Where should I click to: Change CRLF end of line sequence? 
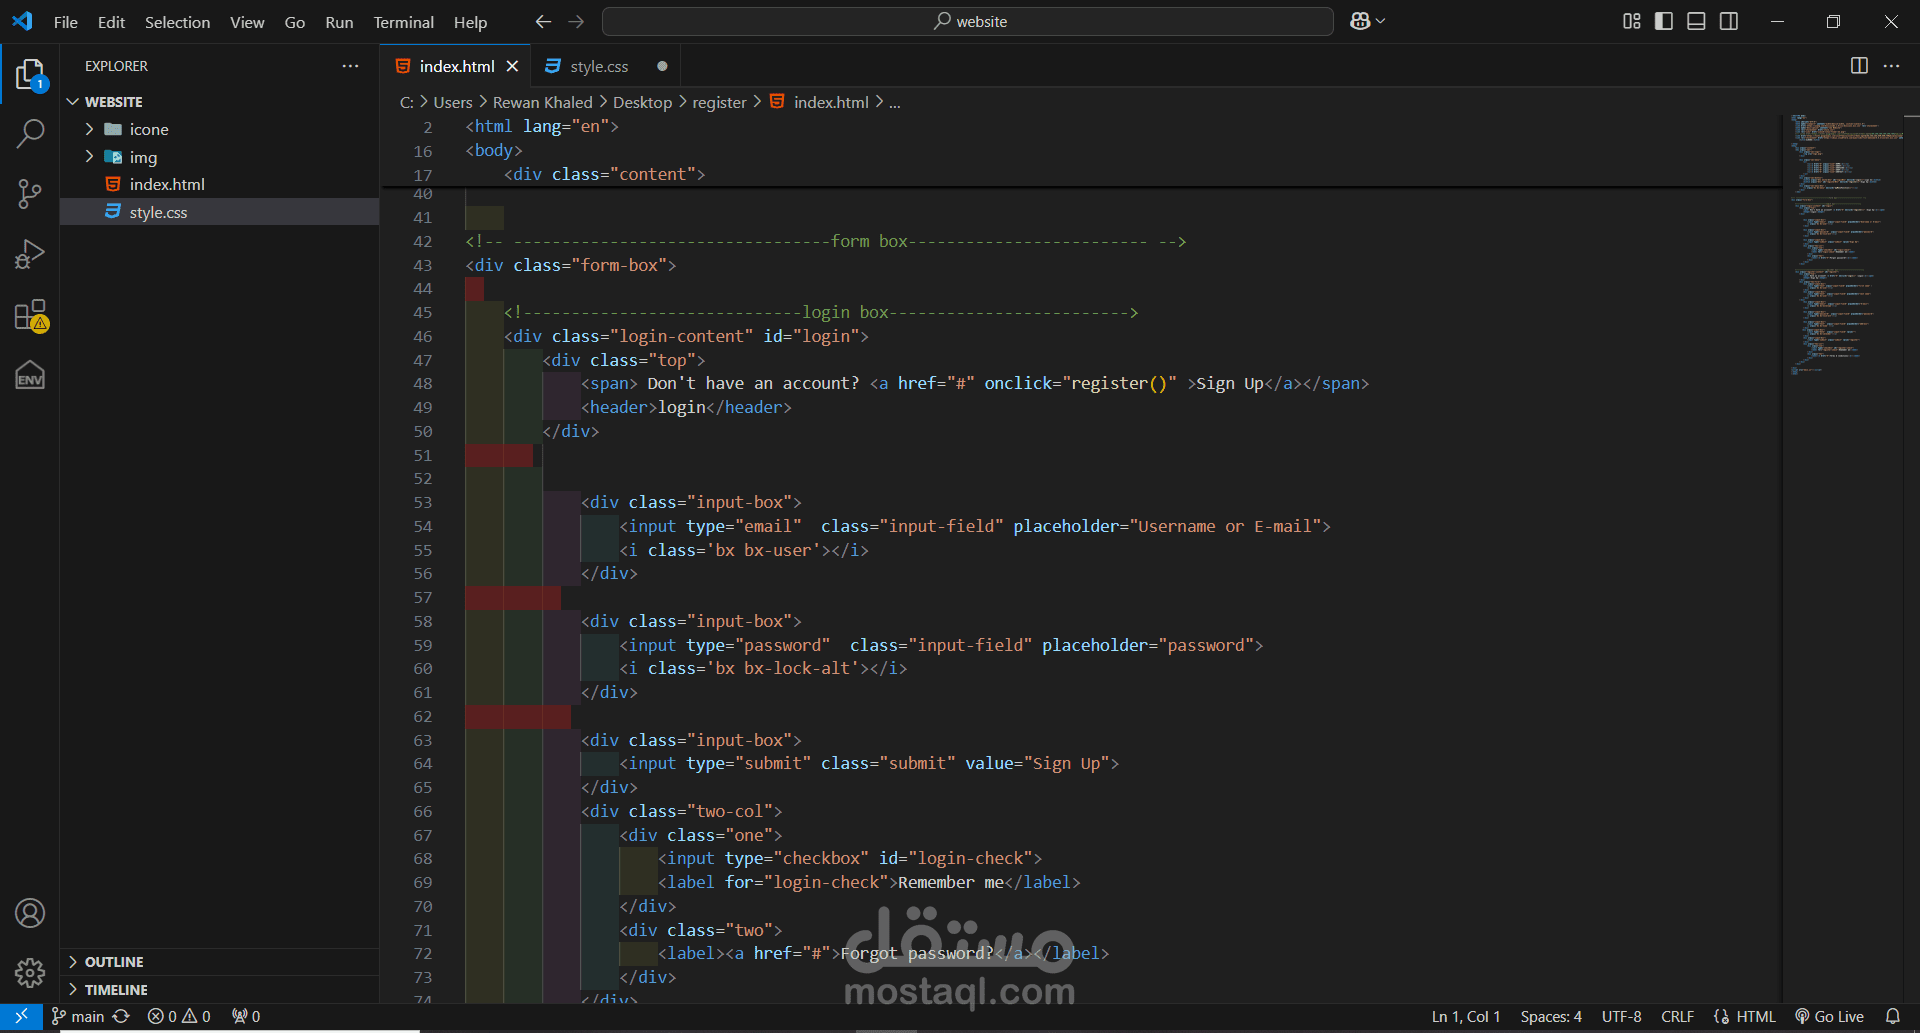1677,1016
